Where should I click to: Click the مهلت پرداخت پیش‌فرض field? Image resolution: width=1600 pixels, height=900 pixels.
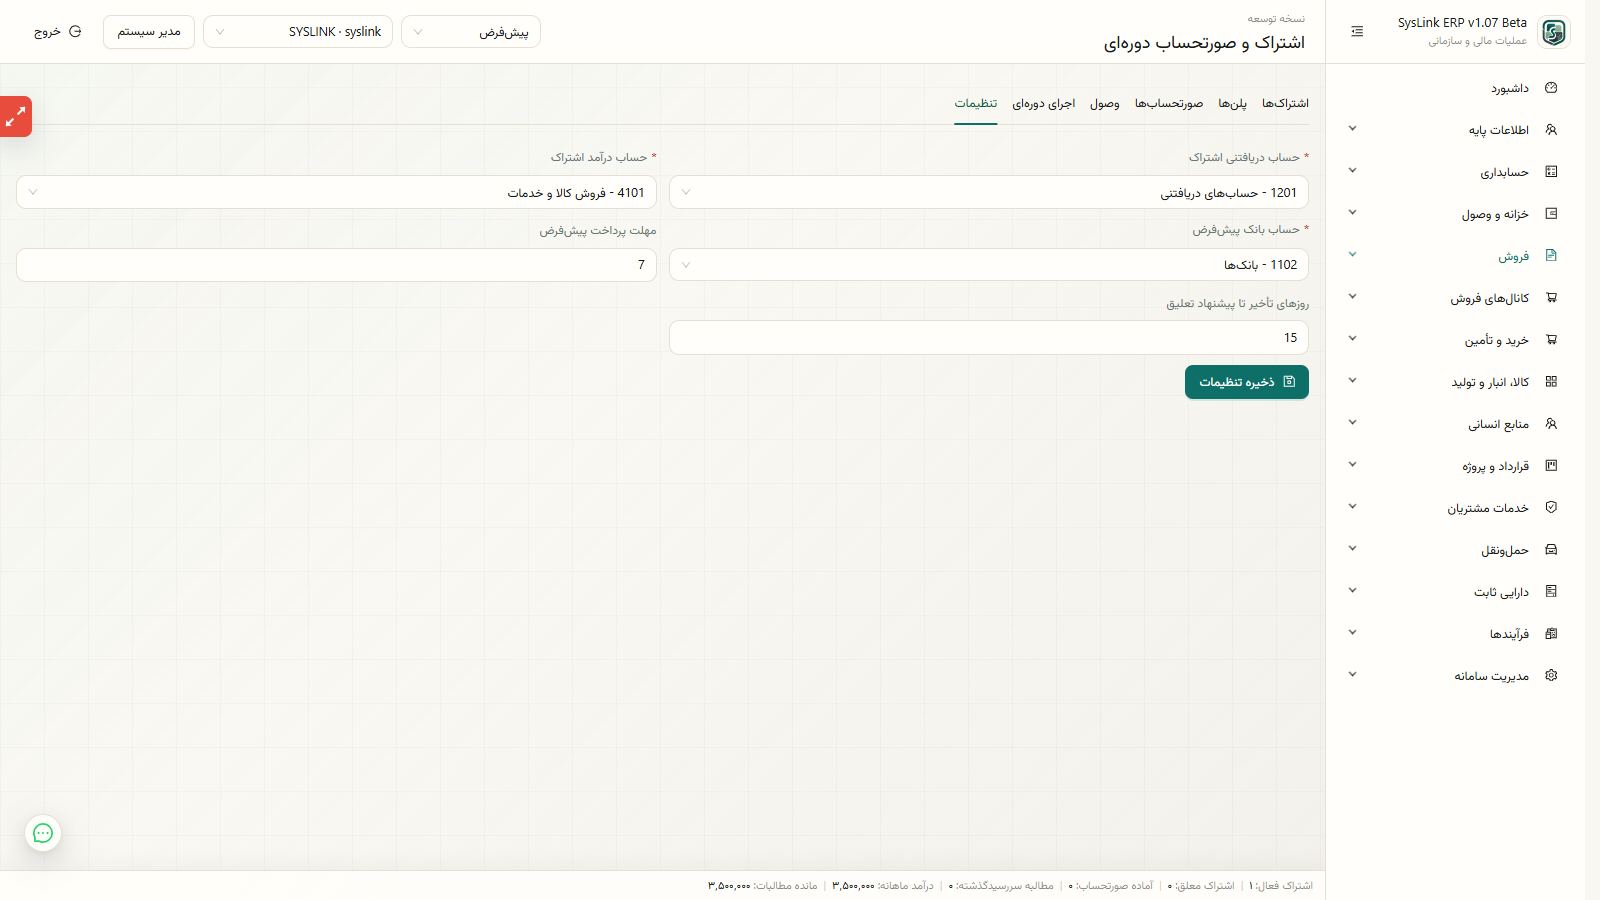[x=336, y=265]
